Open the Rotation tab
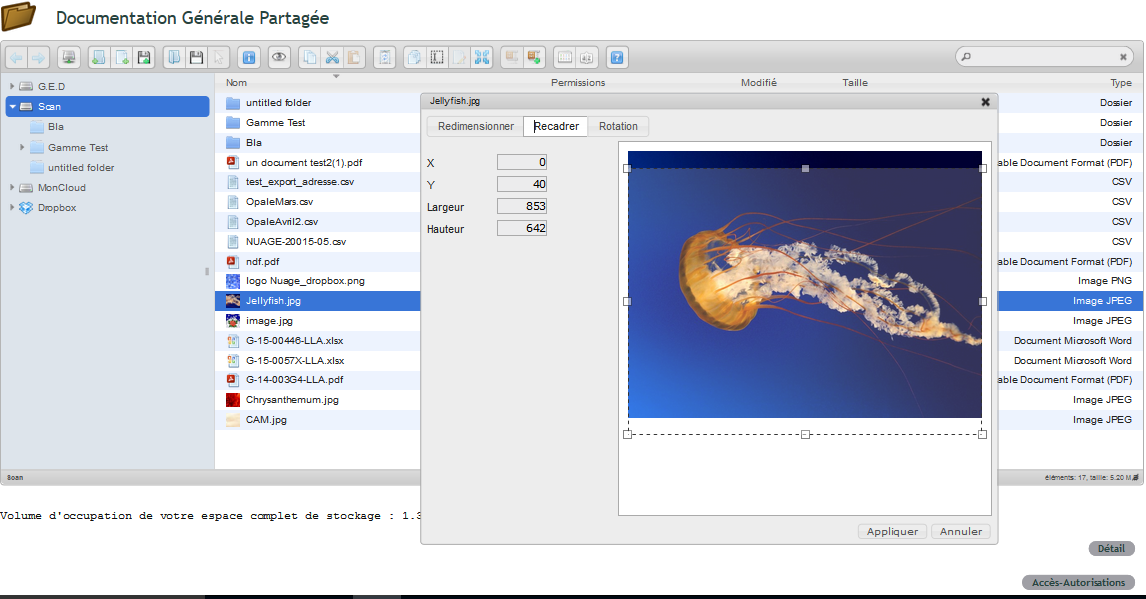Screen dimensions: 1146x599 pos(618,126)
